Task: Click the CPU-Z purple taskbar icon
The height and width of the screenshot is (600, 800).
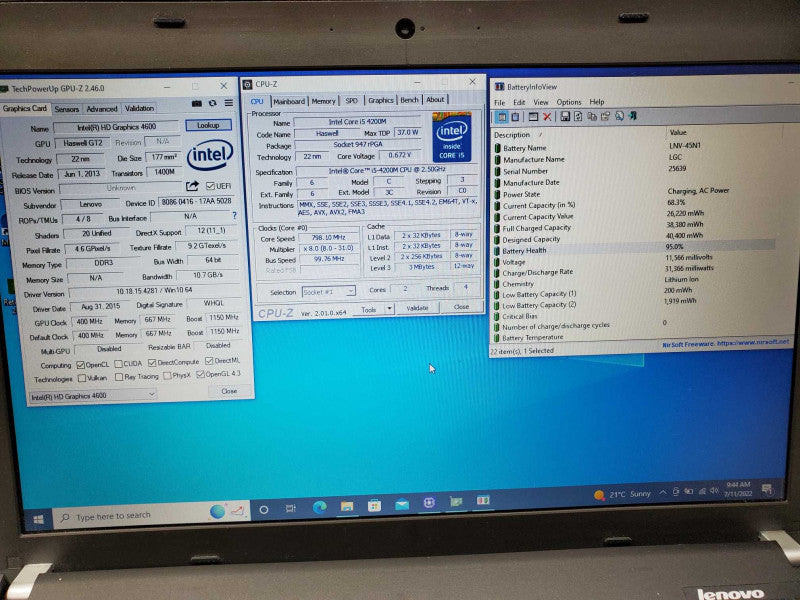Action: [x=429, y=503]
